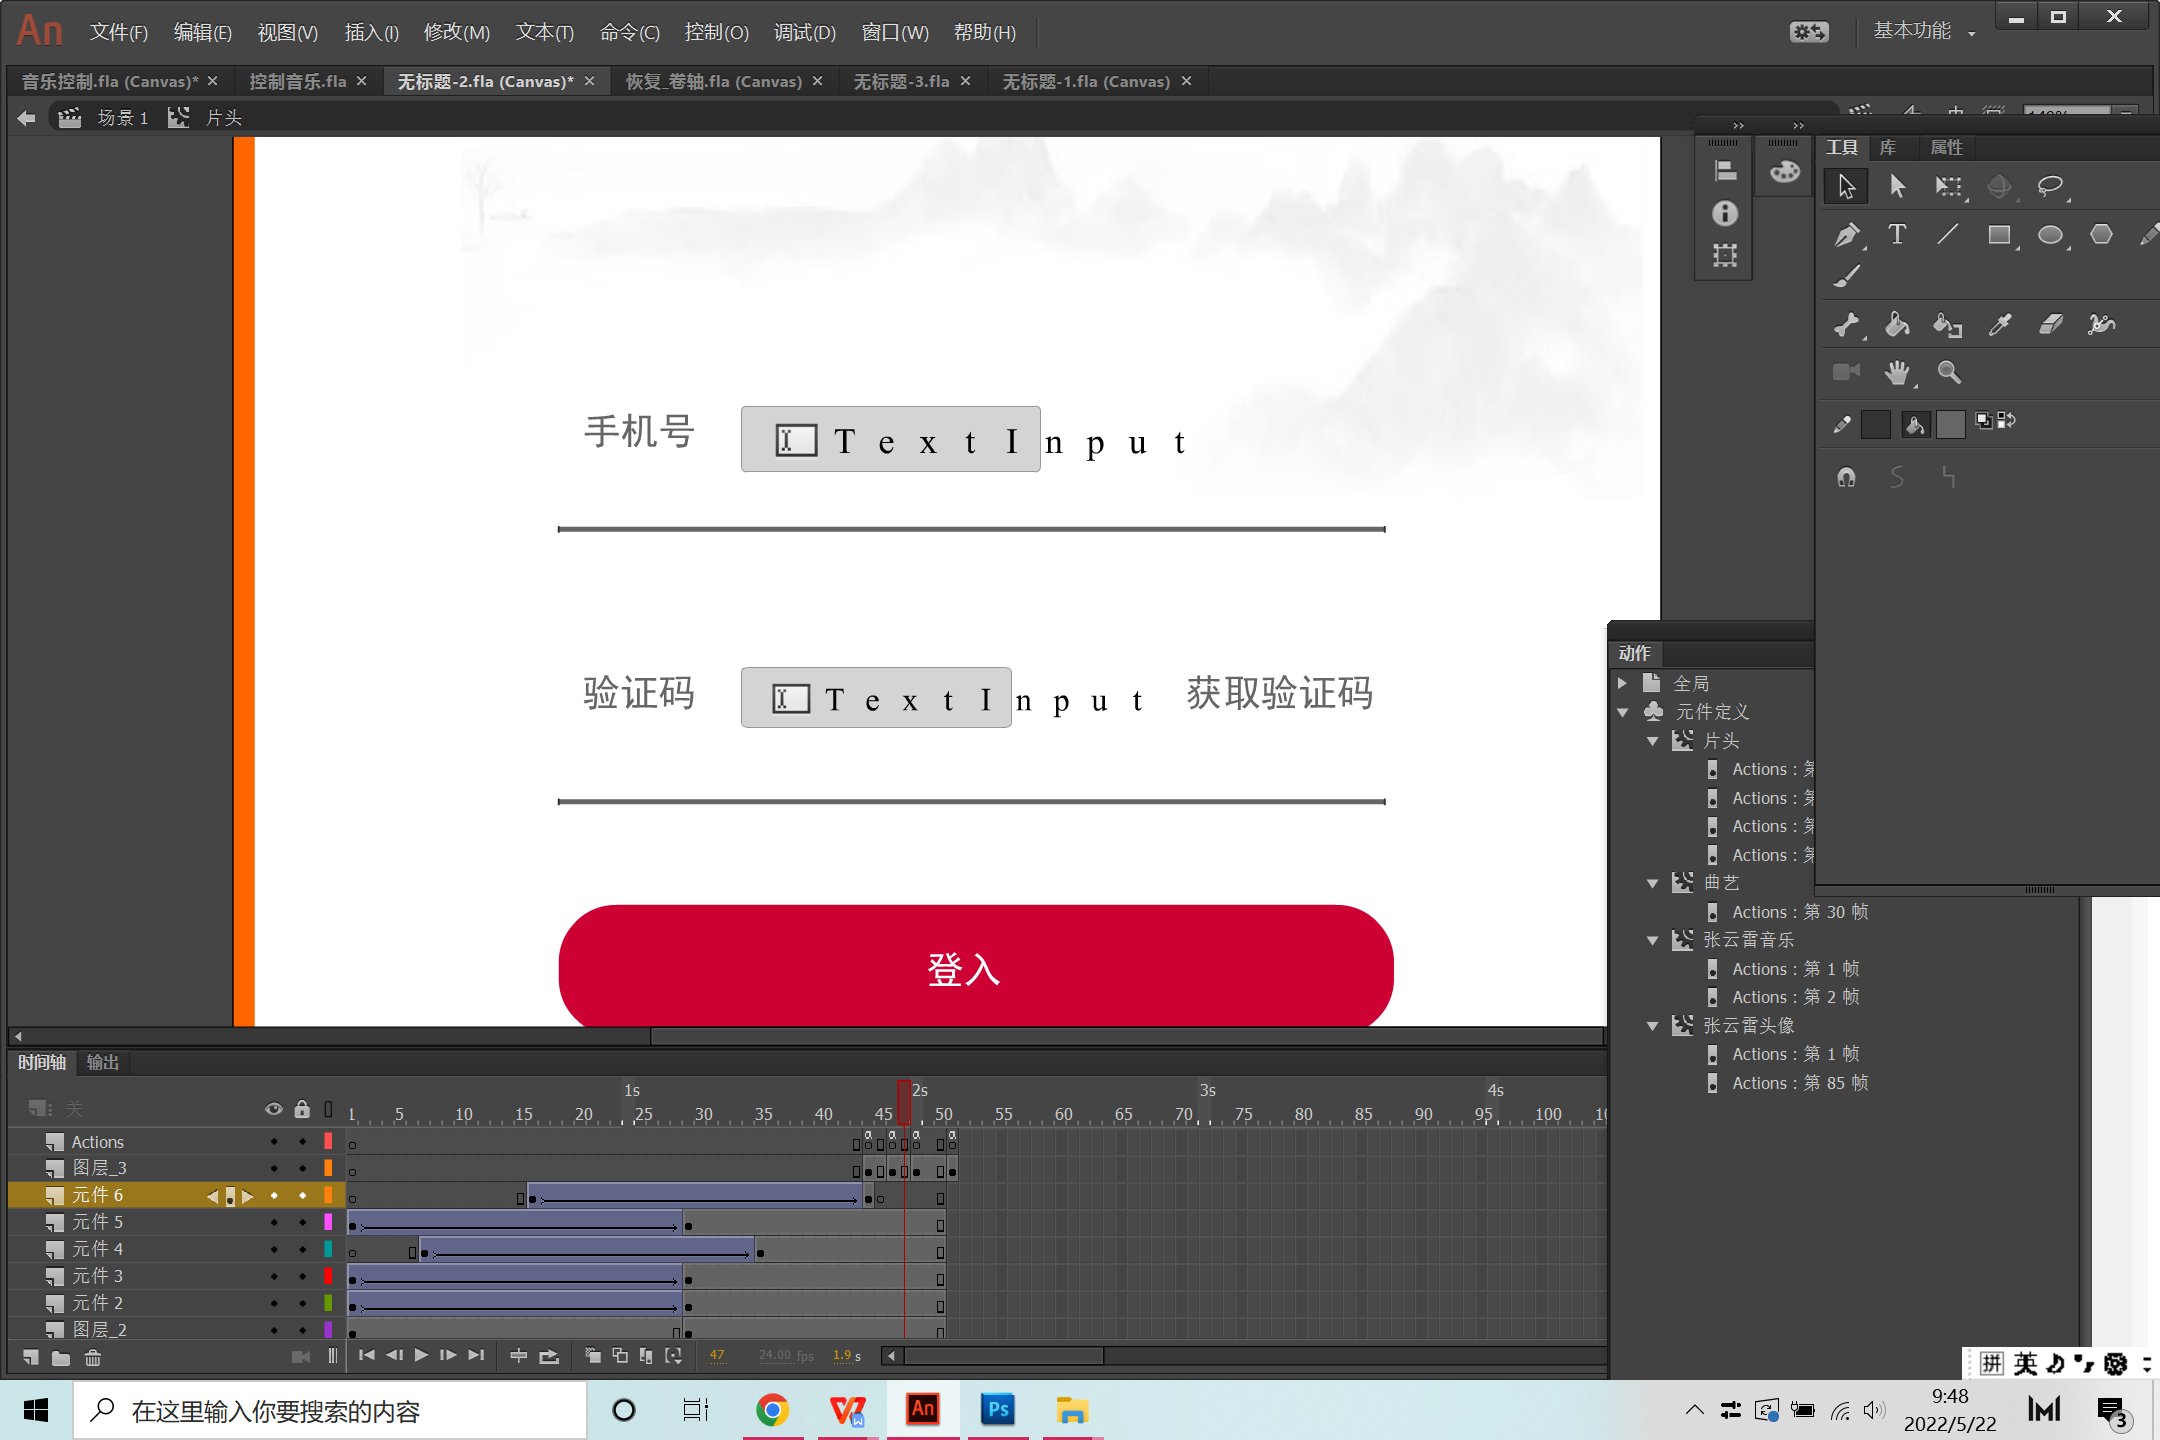Select the Lasso tool
The width and height of the screenshot is (2160, 1440).
point(2050,186)
